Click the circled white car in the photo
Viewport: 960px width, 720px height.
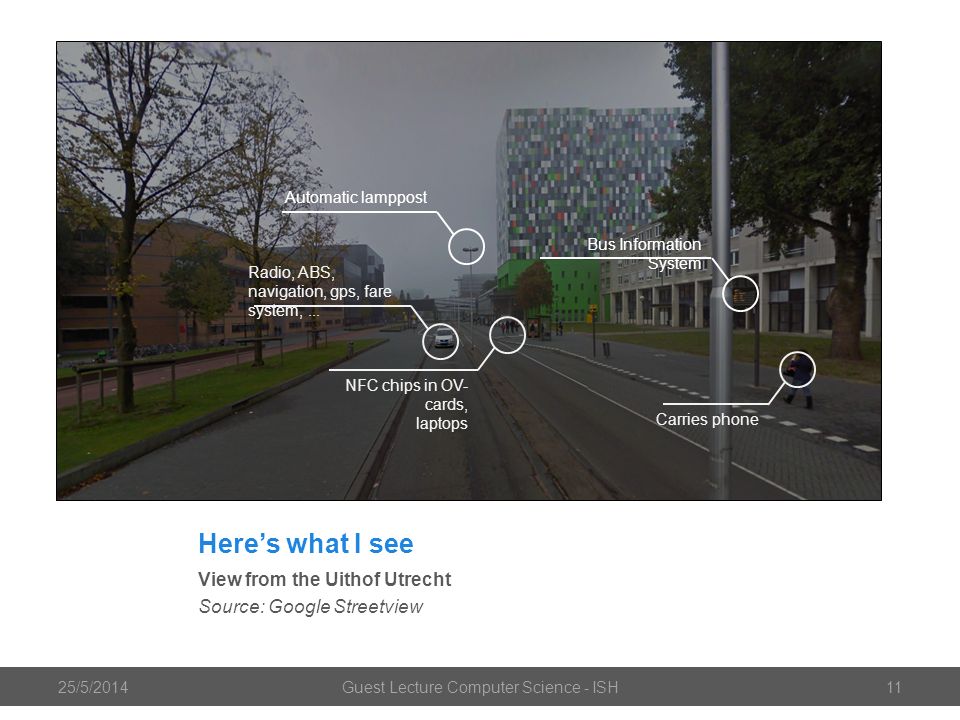pos(441,342)
